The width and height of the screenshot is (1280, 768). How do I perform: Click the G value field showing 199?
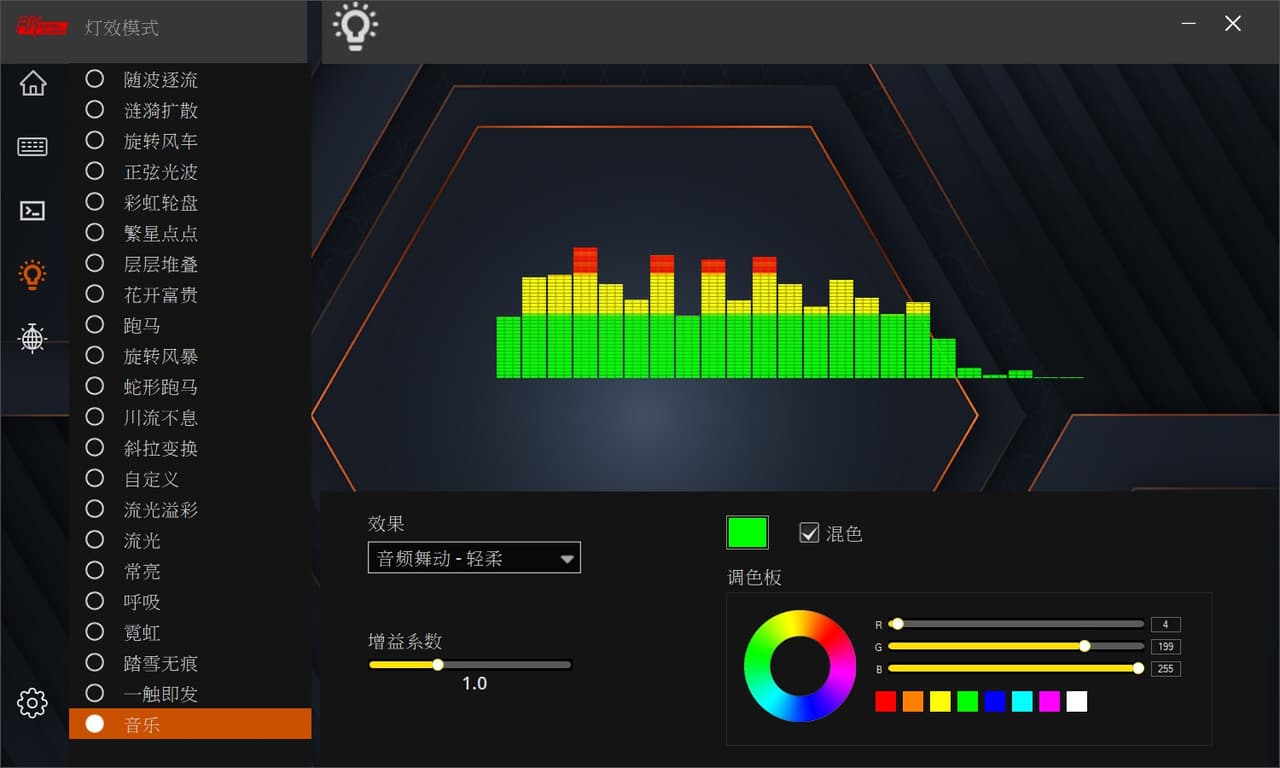(1166, 646)
